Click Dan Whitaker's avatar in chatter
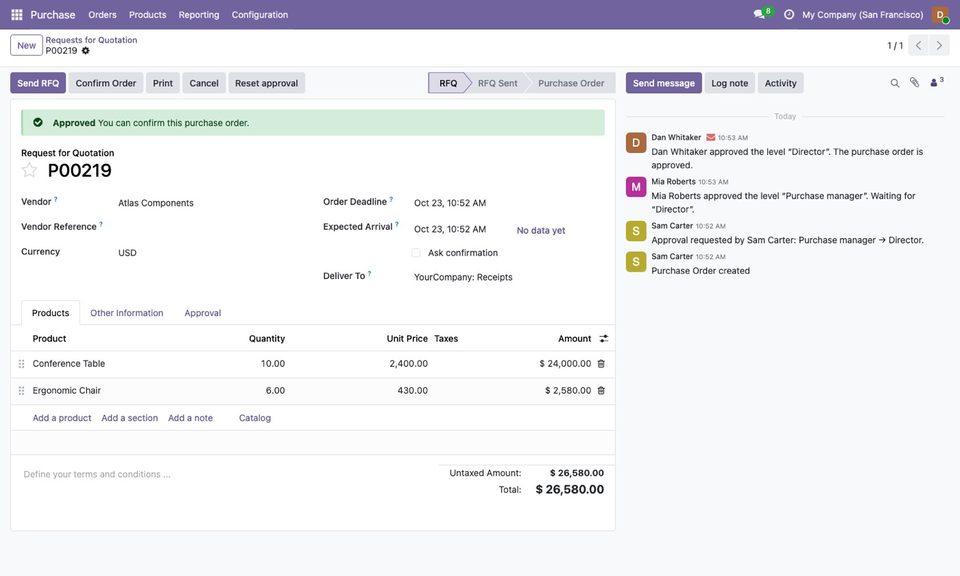Image resolution: width=960 pixels, height=576 pixels. coord(636,143)
